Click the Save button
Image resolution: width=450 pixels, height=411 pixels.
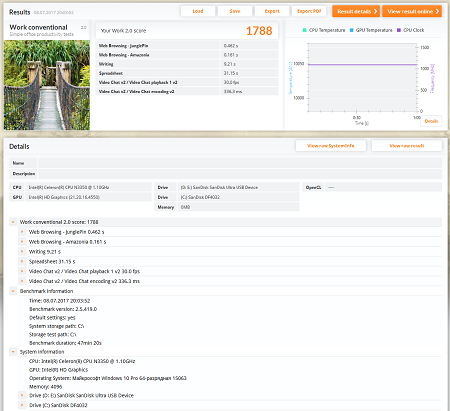click(235, 11)
